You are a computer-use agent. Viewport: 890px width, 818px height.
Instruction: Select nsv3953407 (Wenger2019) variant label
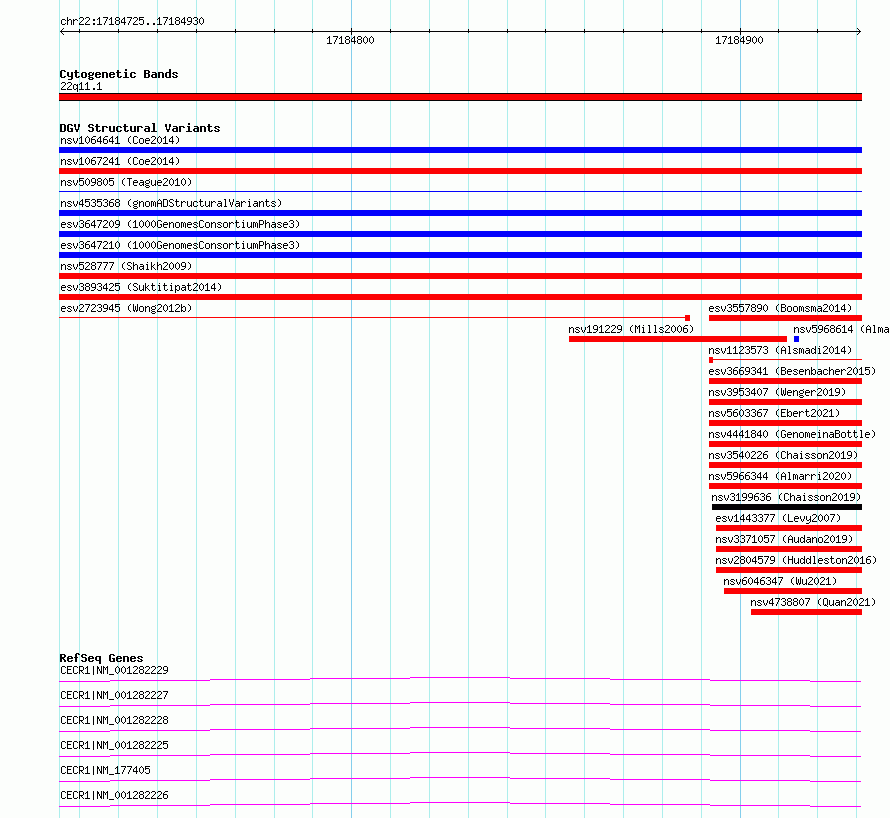pos(777,392)
